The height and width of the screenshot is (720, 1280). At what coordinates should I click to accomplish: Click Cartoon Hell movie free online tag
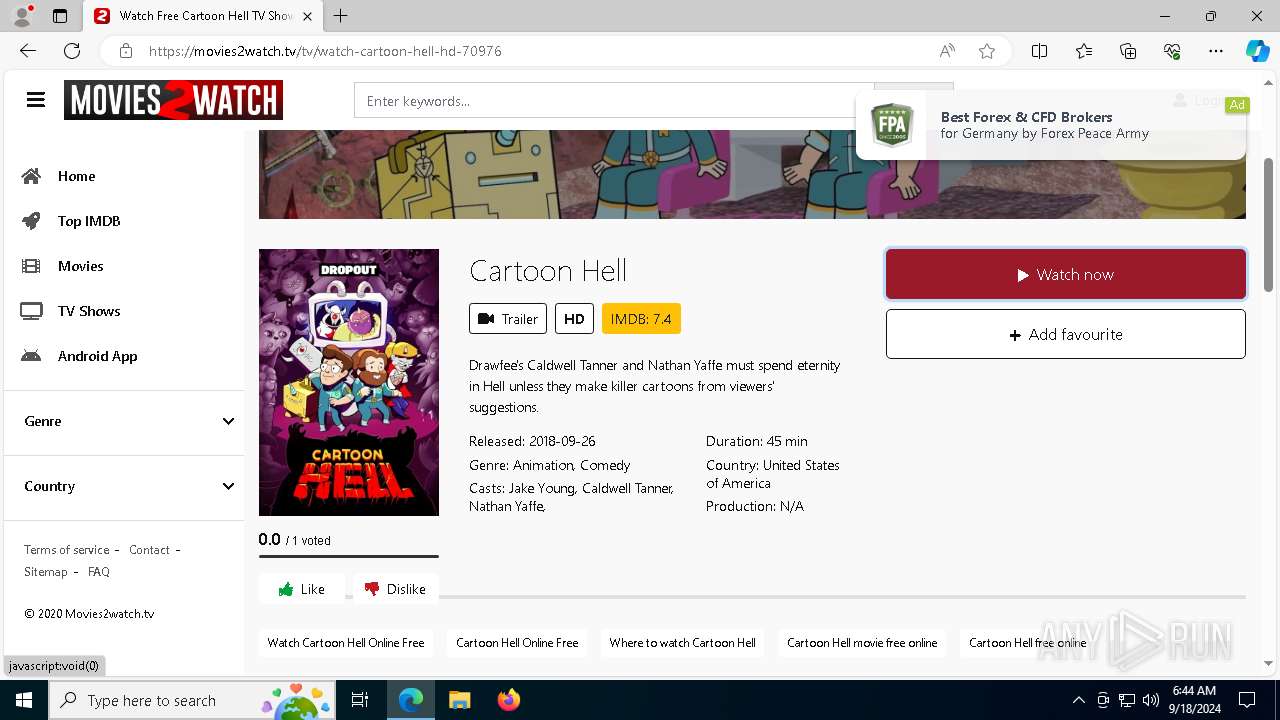click(862, 643)
